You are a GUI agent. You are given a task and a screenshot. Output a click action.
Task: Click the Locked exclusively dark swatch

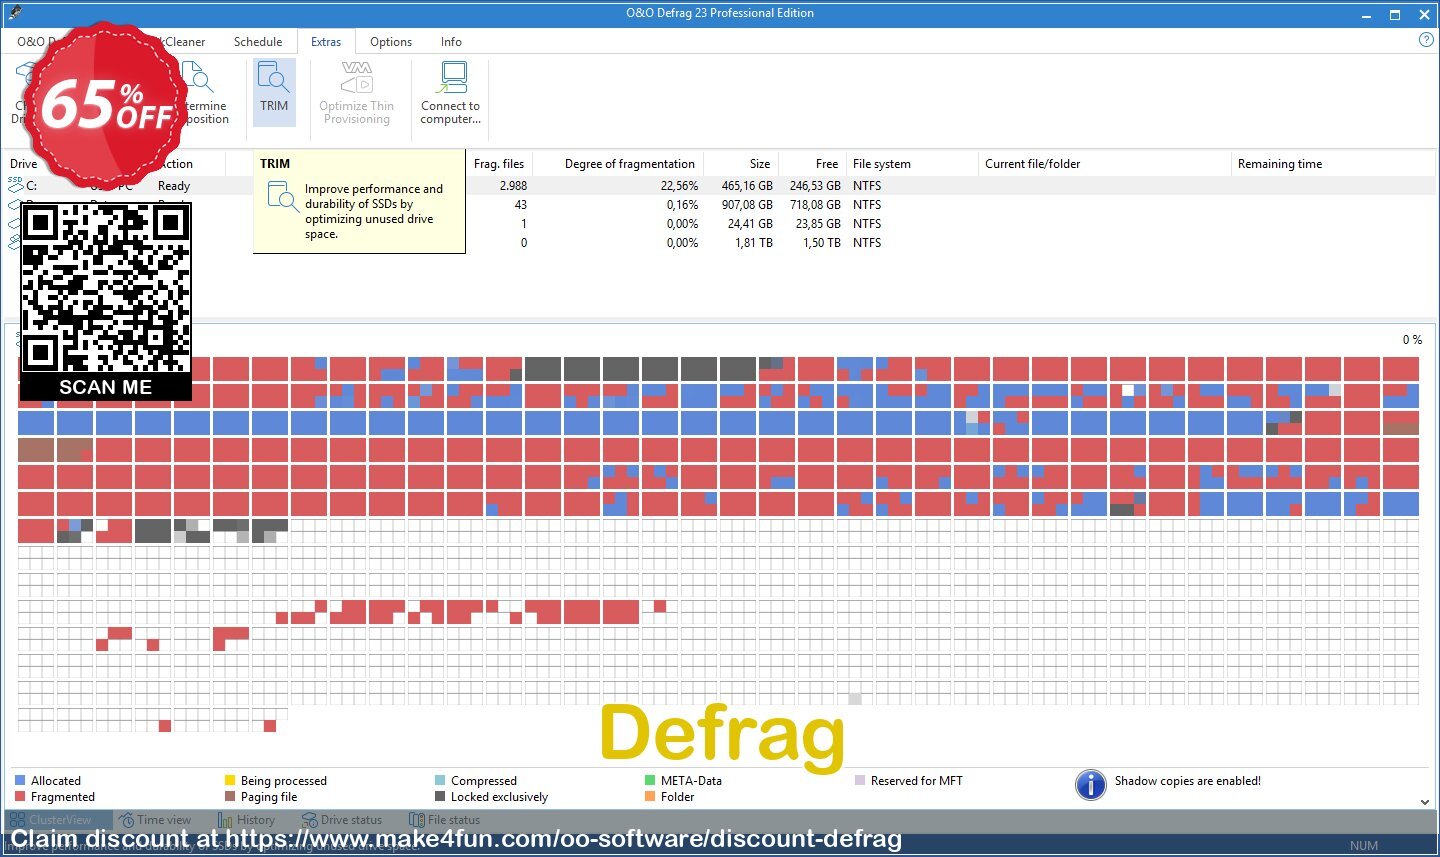tap(440, 797)
